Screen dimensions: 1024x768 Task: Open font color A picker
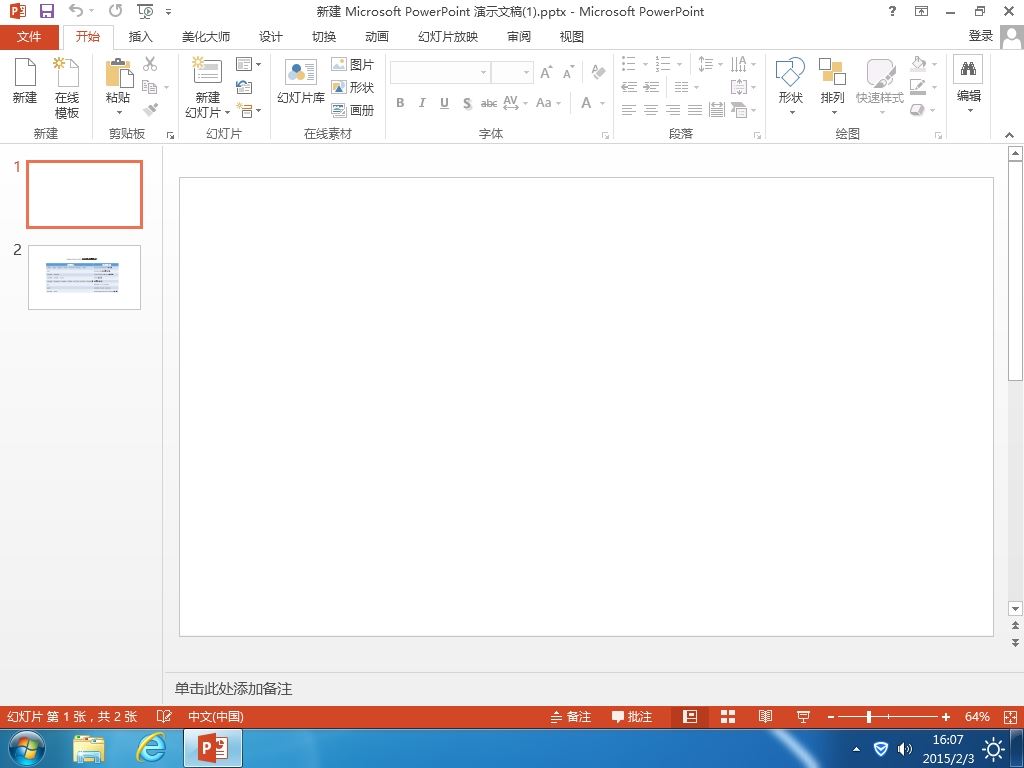pos(586,103)
